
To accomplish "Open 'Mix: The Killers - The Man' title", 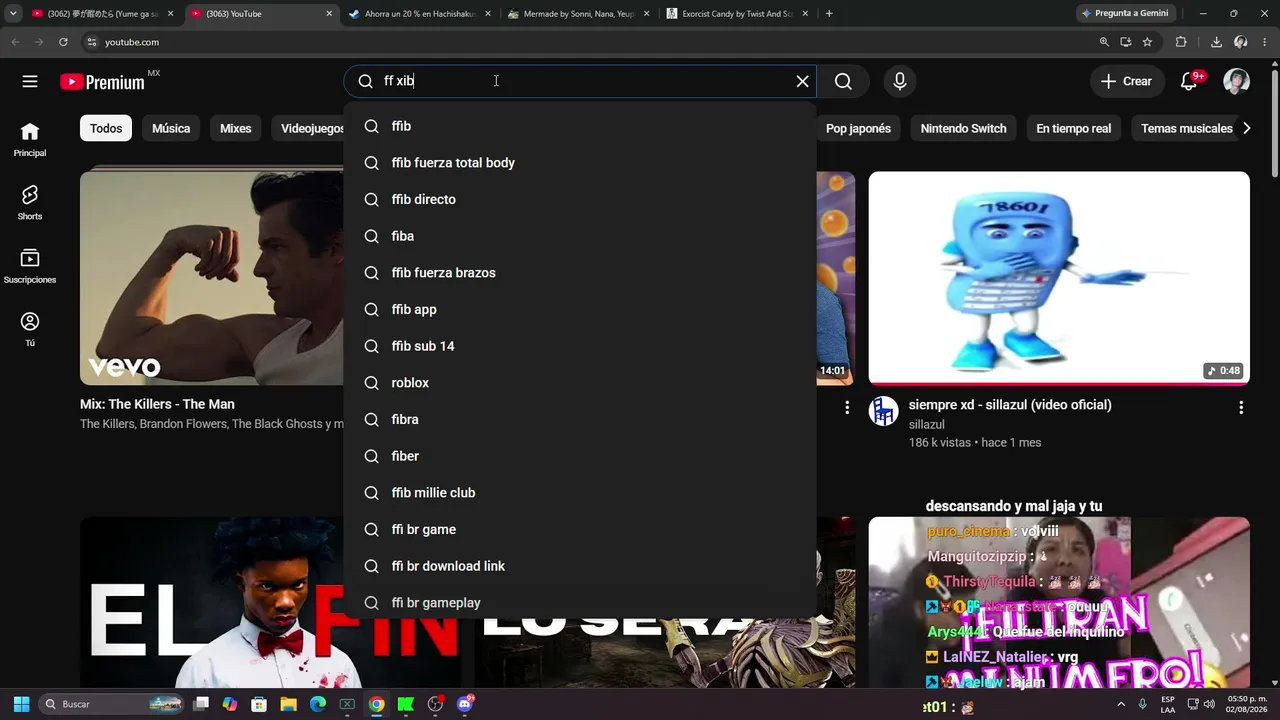I will point(157,404).
